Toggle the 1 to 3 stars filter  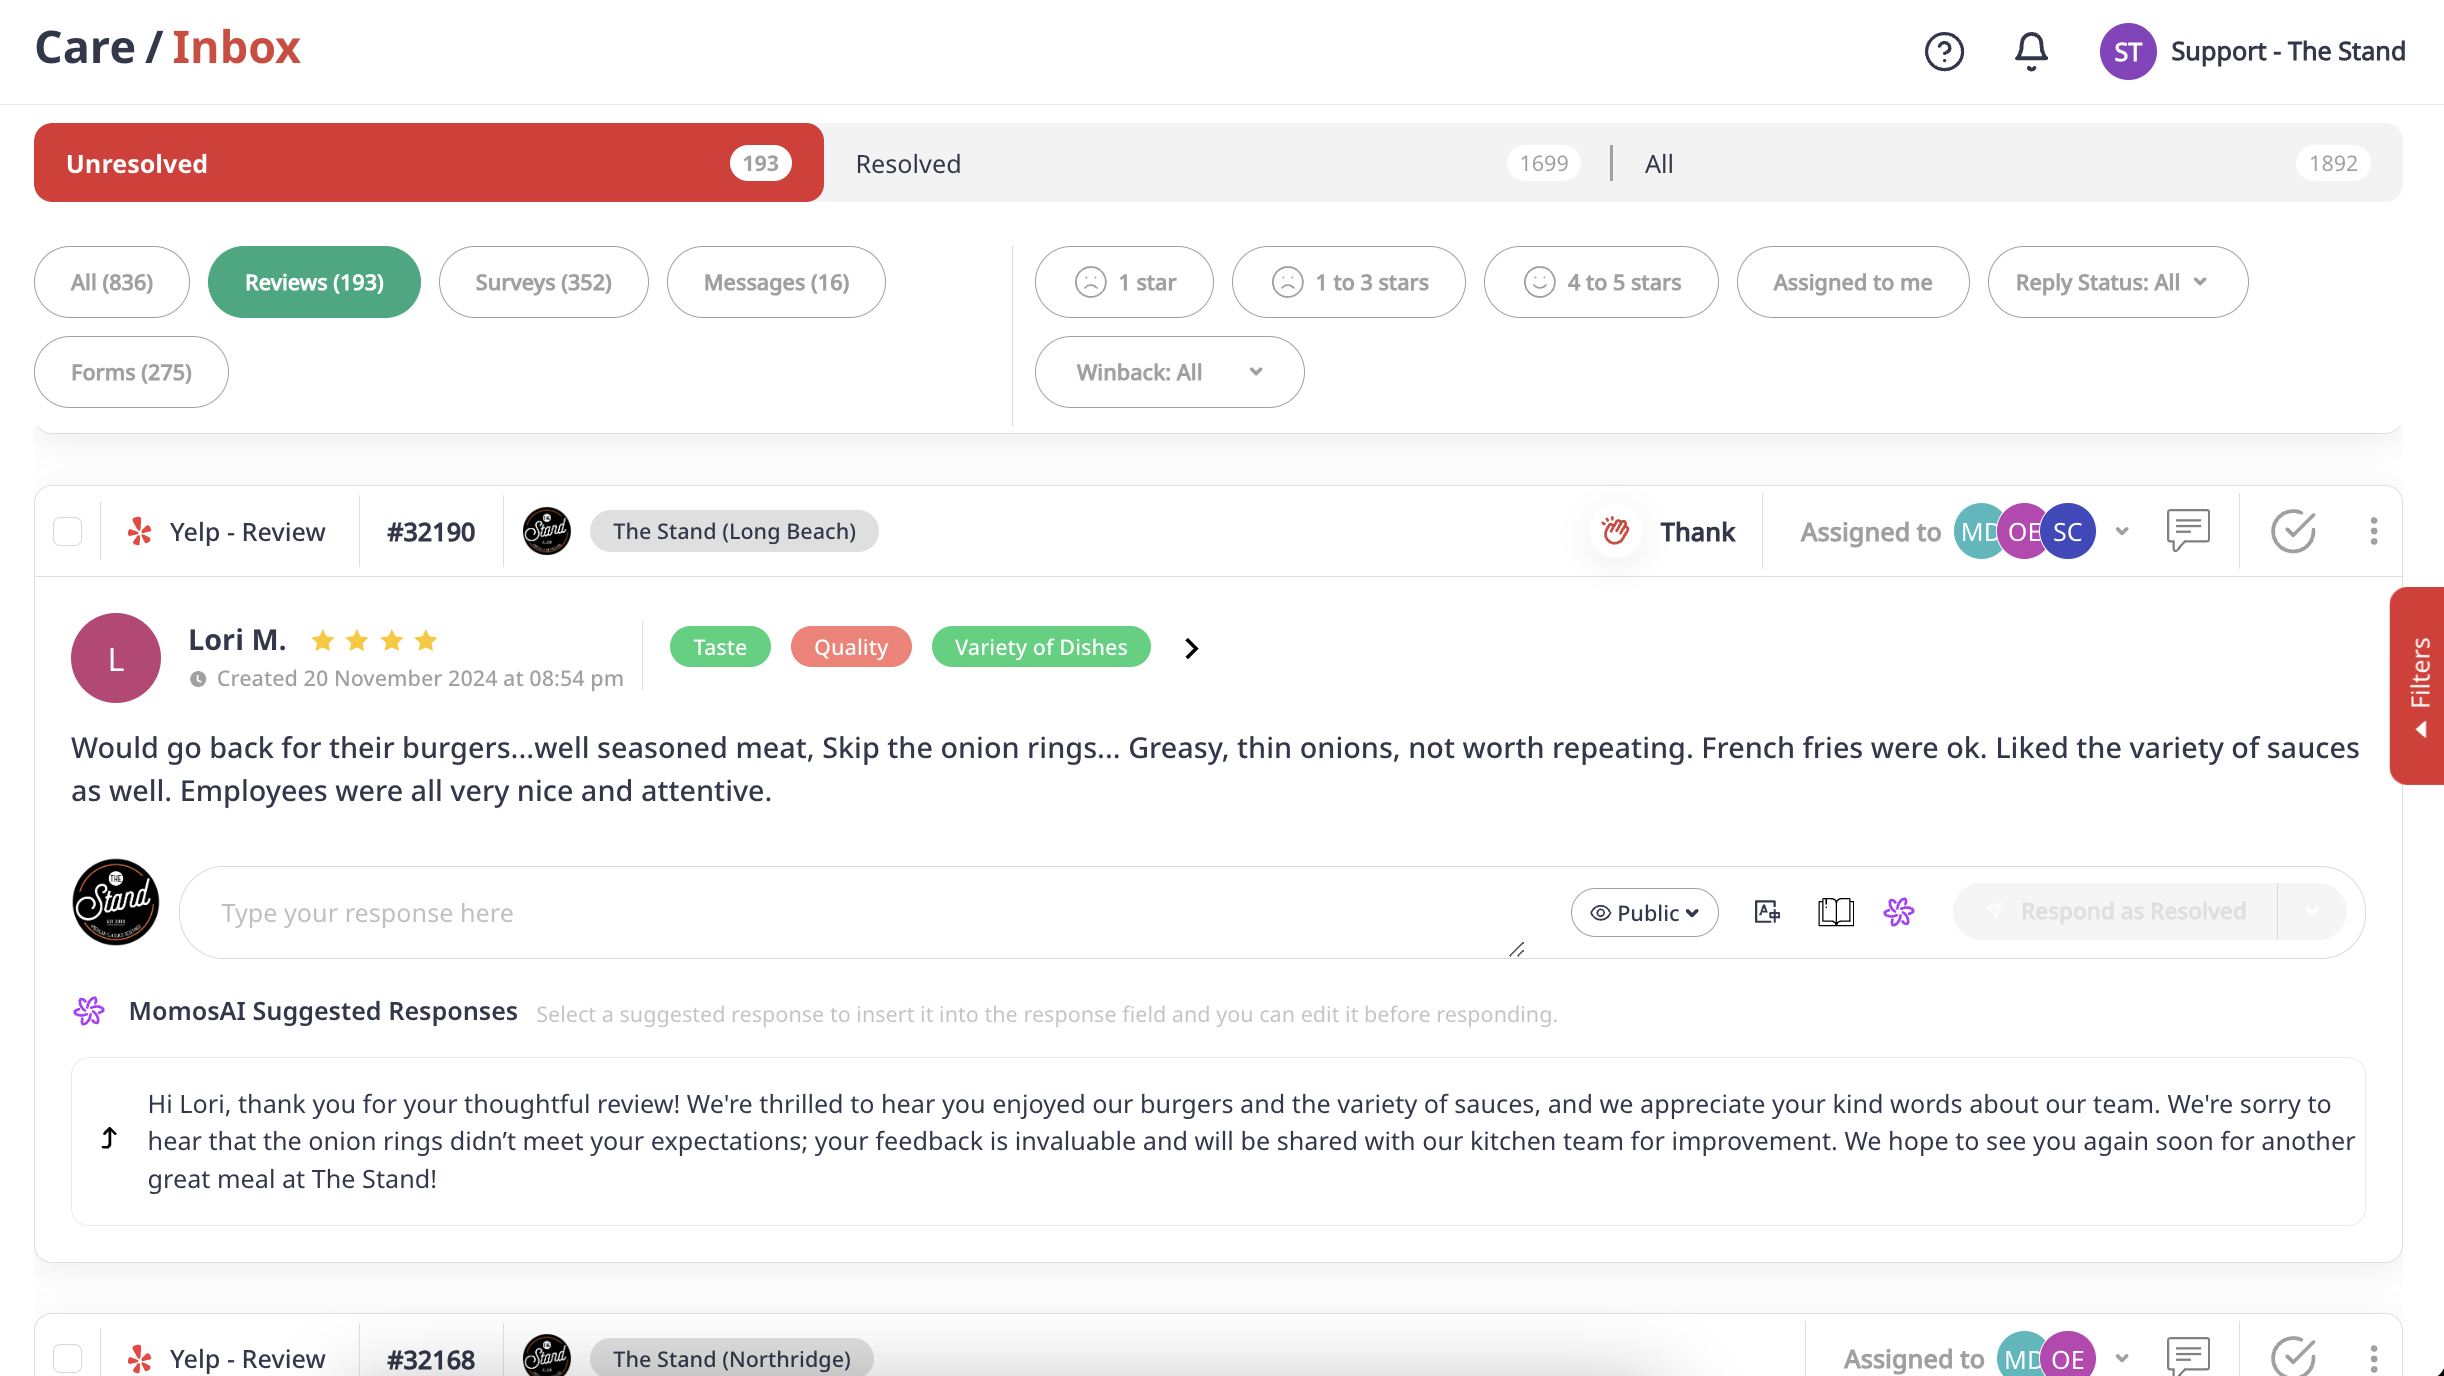(1349, 282)
